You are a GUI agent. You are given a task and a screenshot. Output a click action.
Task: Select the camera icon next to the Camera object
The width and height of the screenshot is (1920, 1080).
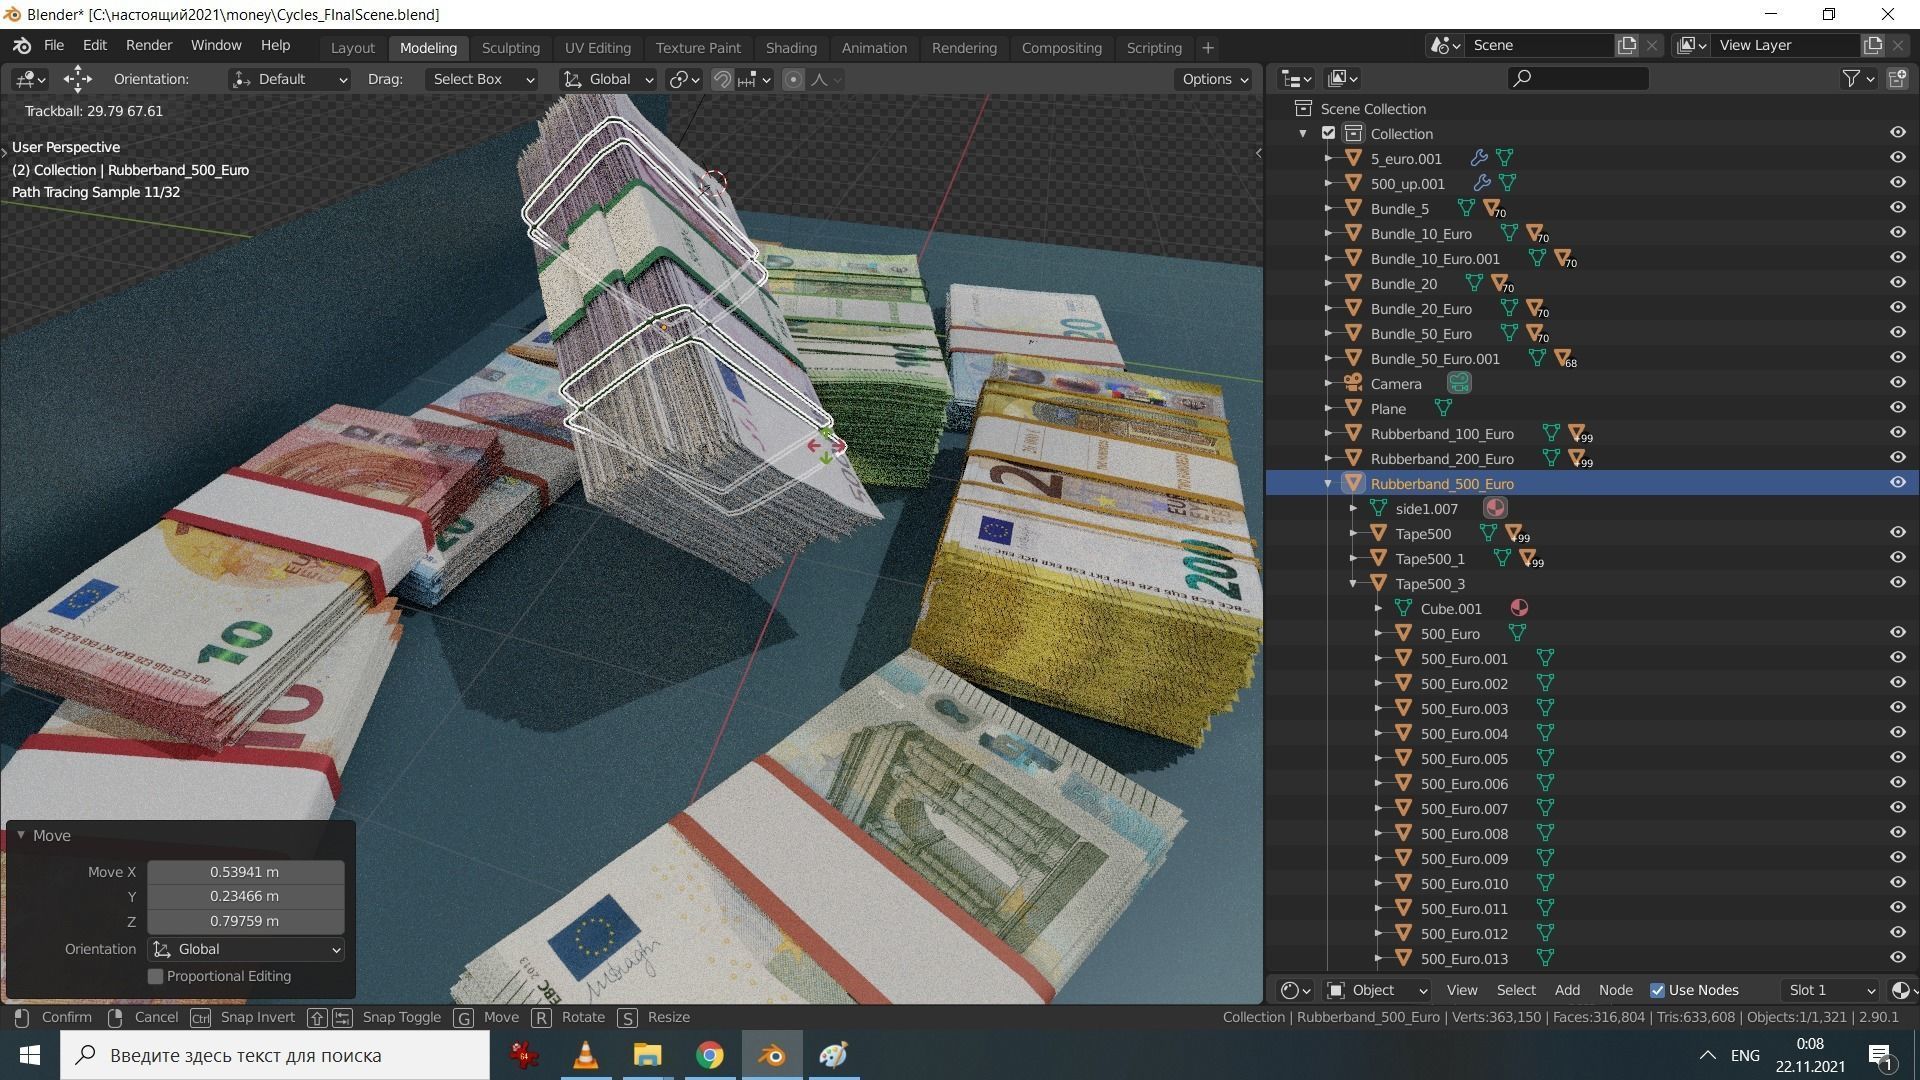point(1459,383)
